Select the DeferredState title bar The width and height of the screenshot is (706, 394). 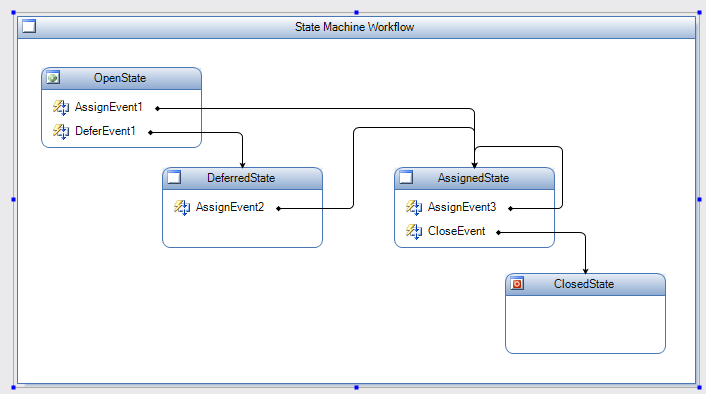click(243, 178)
